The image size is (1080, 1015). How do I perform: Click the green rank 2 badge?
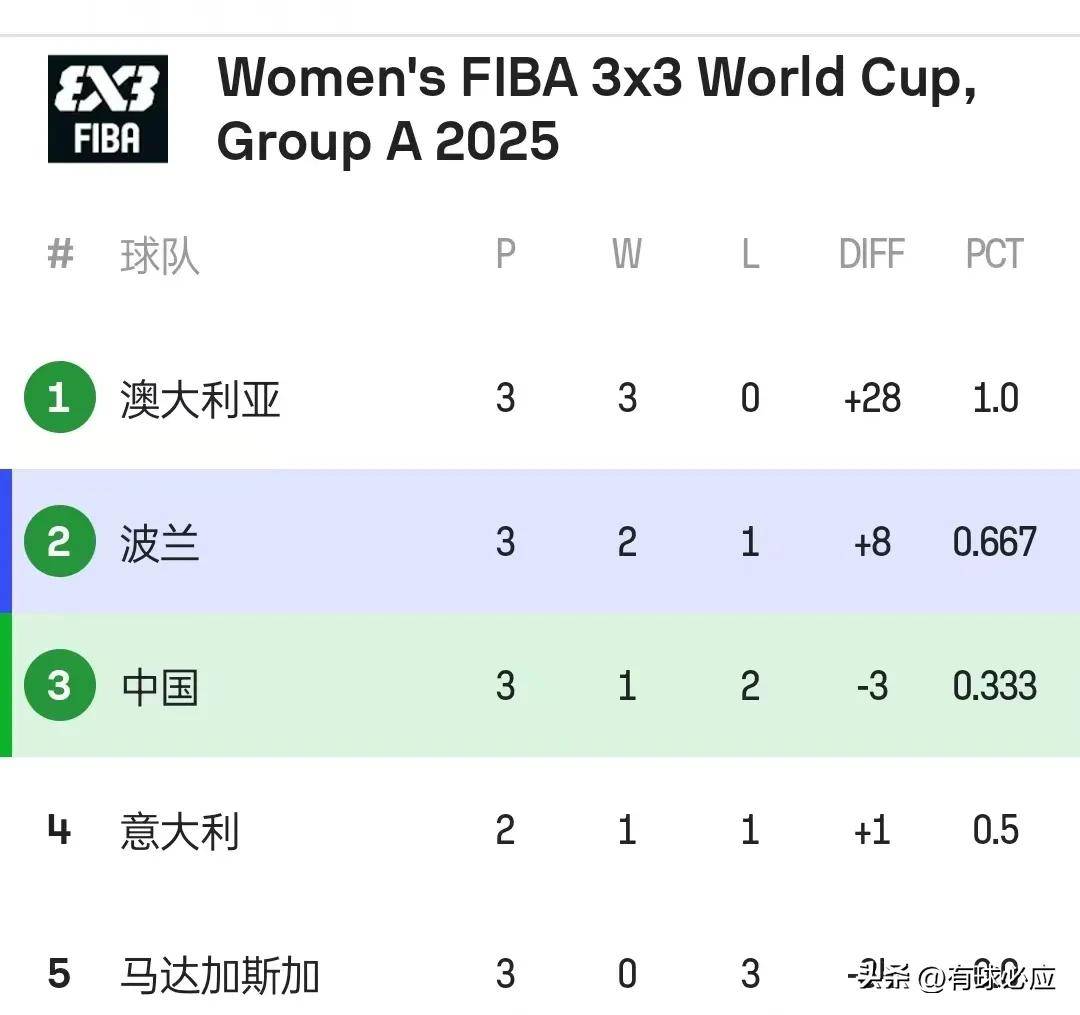(x=59, y=541)
